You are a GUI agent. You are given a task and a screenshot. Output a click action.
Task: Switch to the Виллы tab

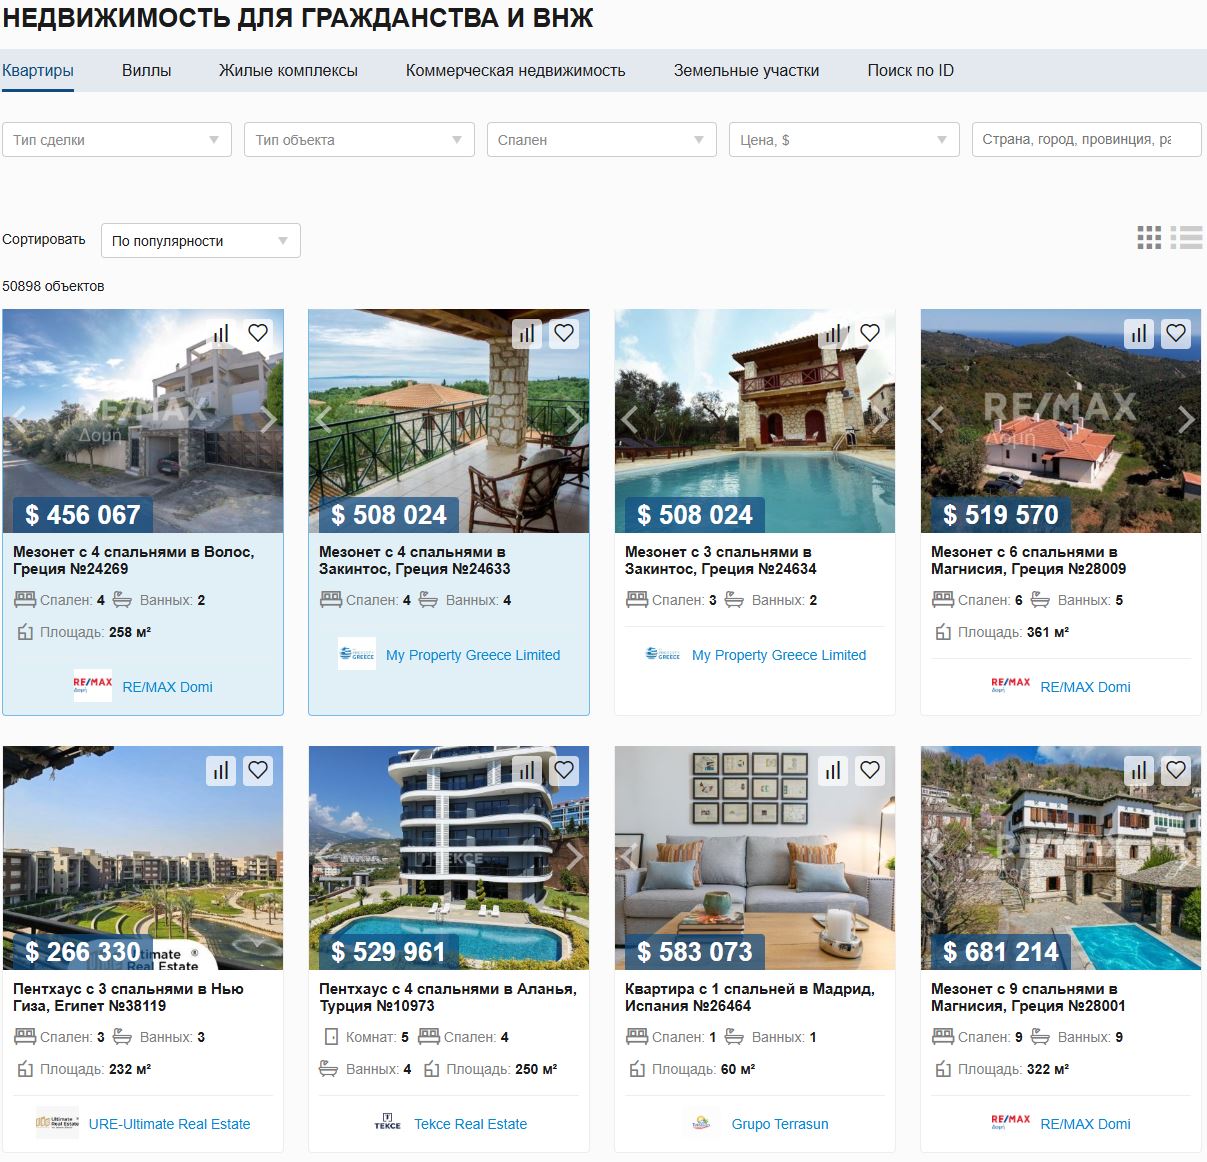pyautogui.click(x=147, y=71)
